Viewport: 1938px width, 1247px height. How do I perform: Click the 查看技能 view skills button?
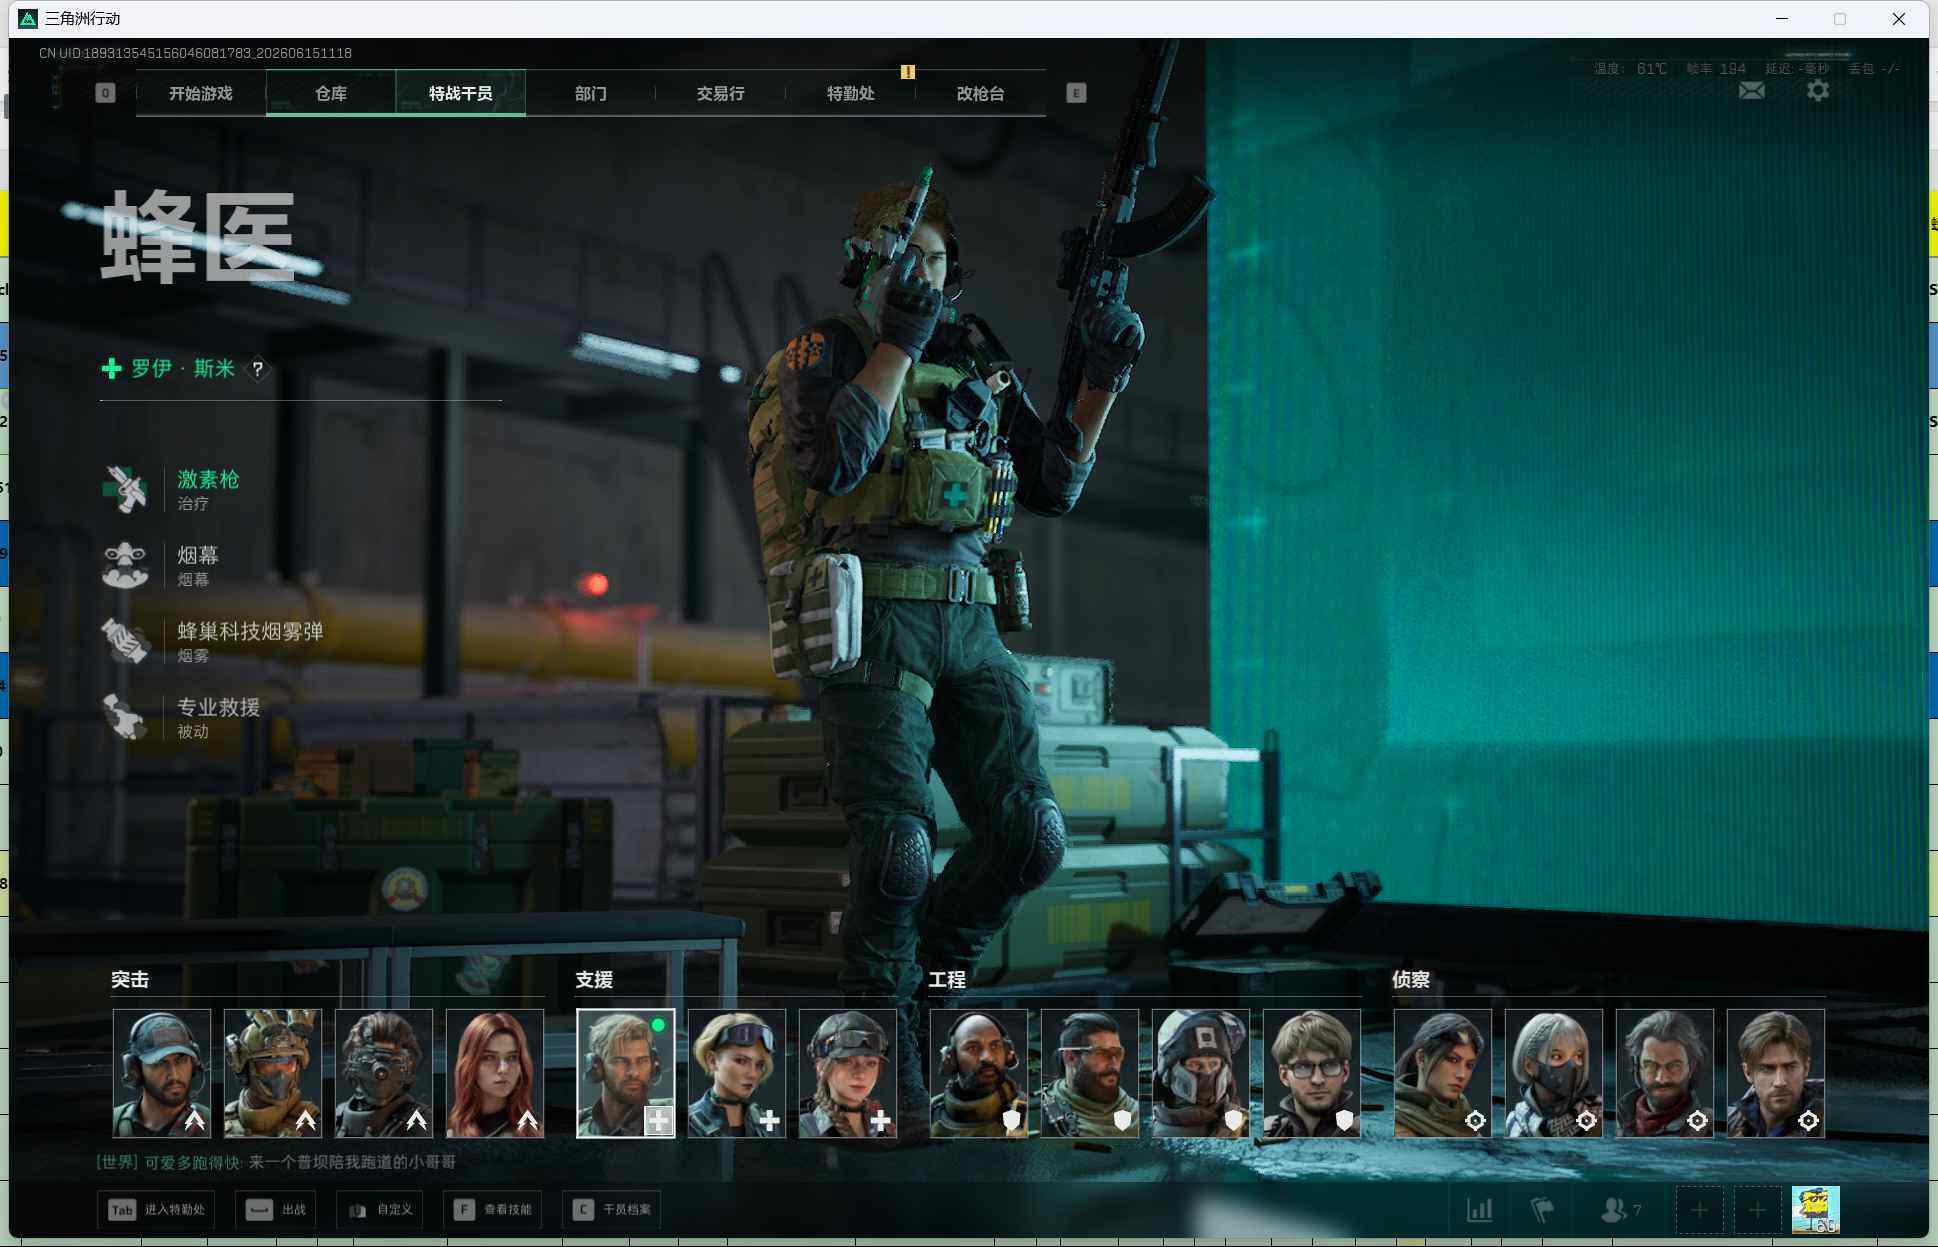click(493, 1210)
